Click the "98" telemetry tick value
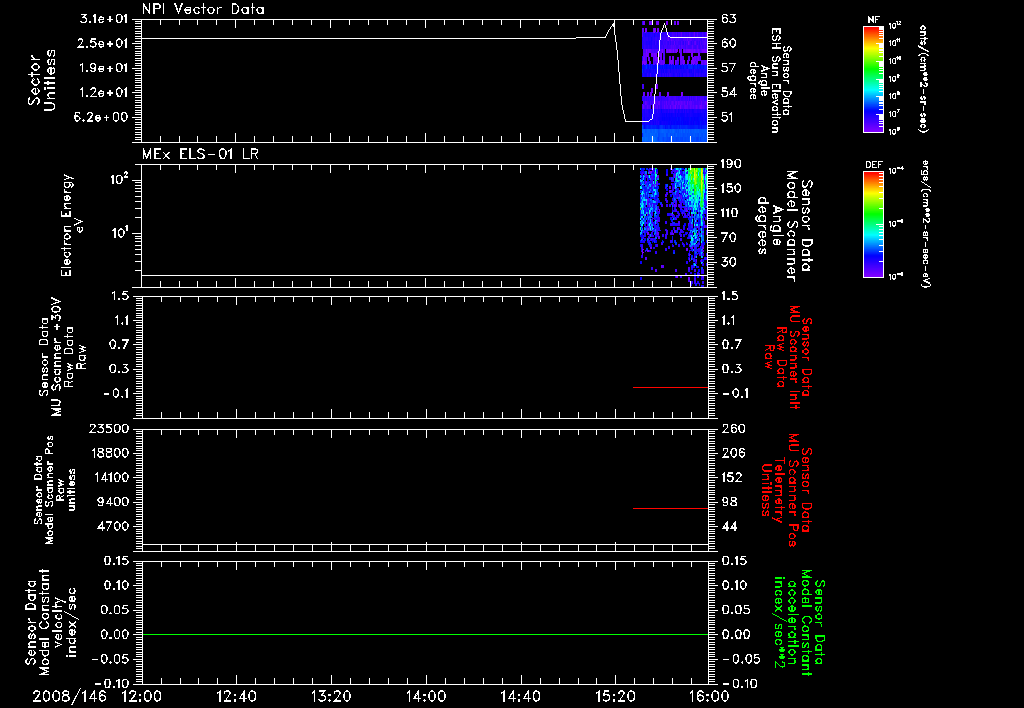This screenshot has height=708, width=1024. tap(729, 502)
